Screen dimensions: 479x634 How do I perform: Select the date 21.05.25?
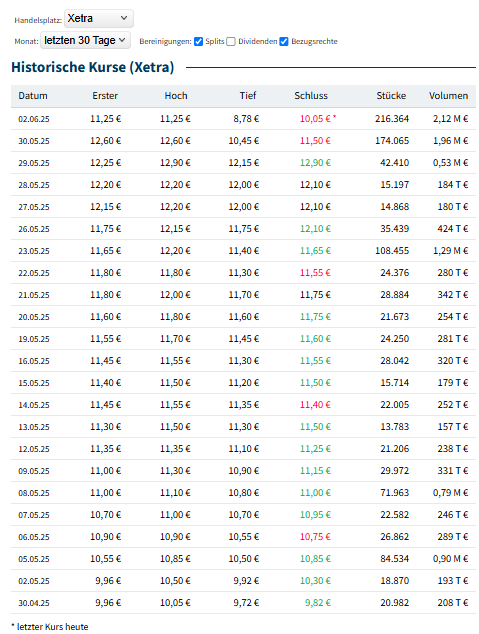click(x=34, y=295)
